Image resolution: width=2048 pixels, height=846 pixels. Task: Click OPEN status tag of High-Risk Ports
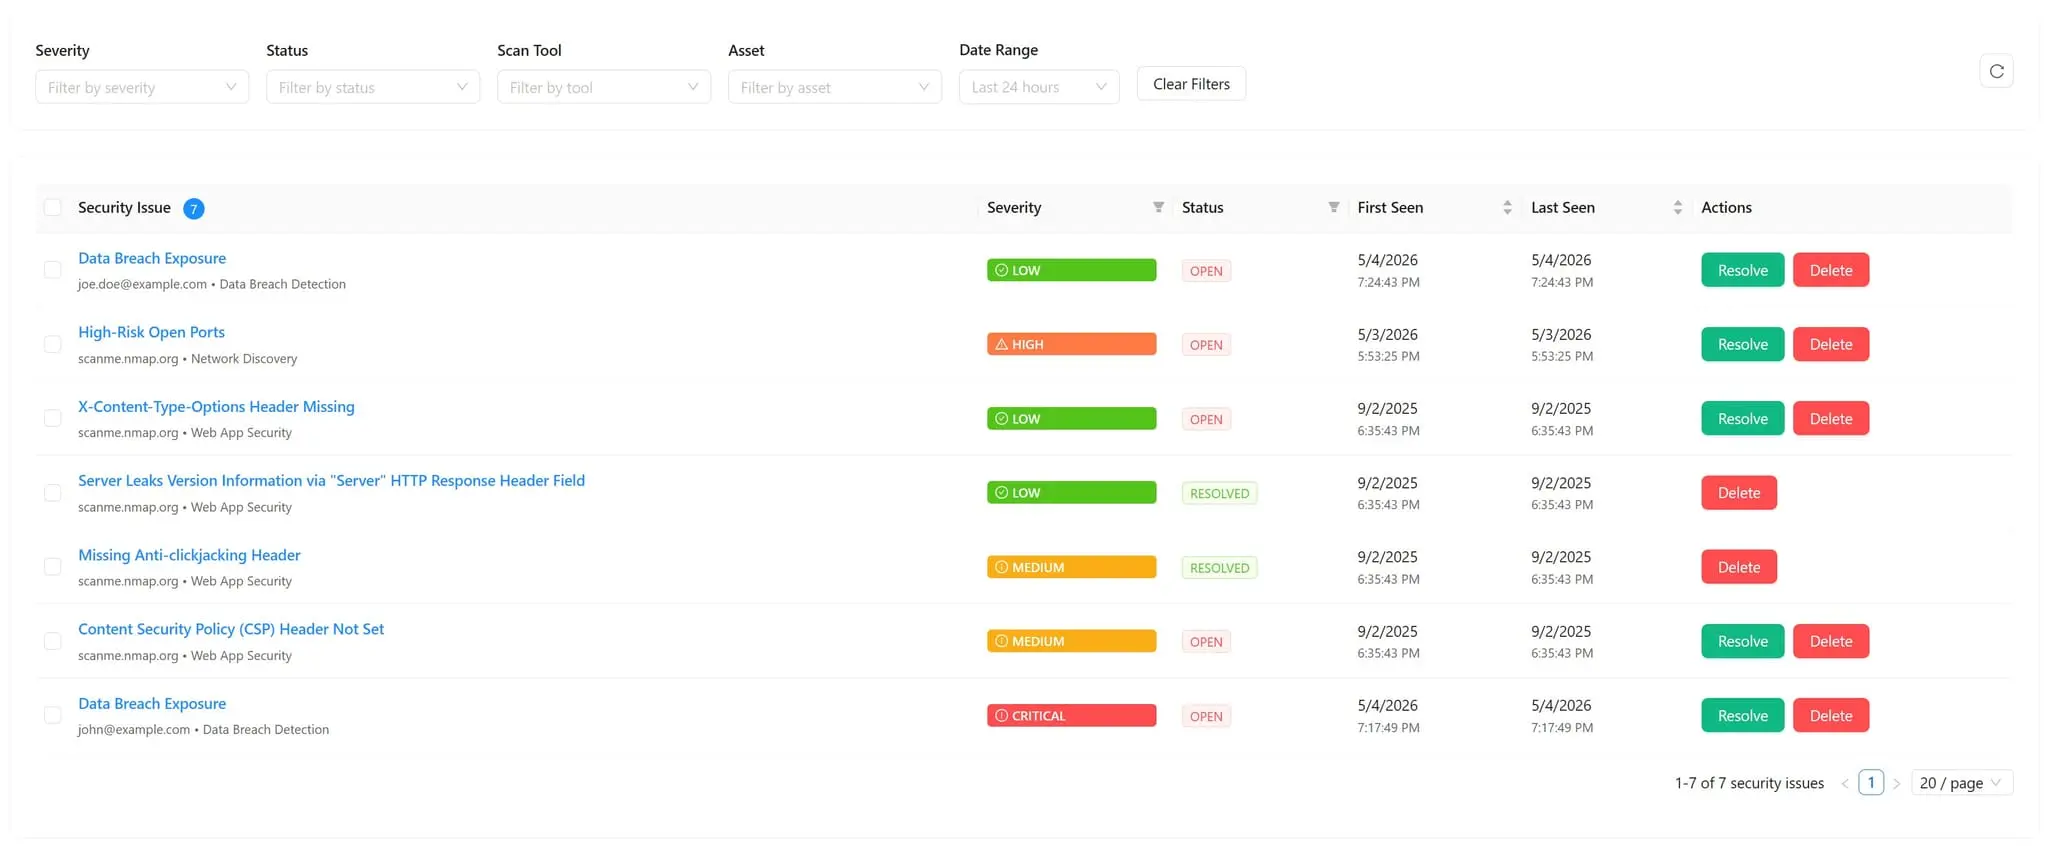point(1206,345)
